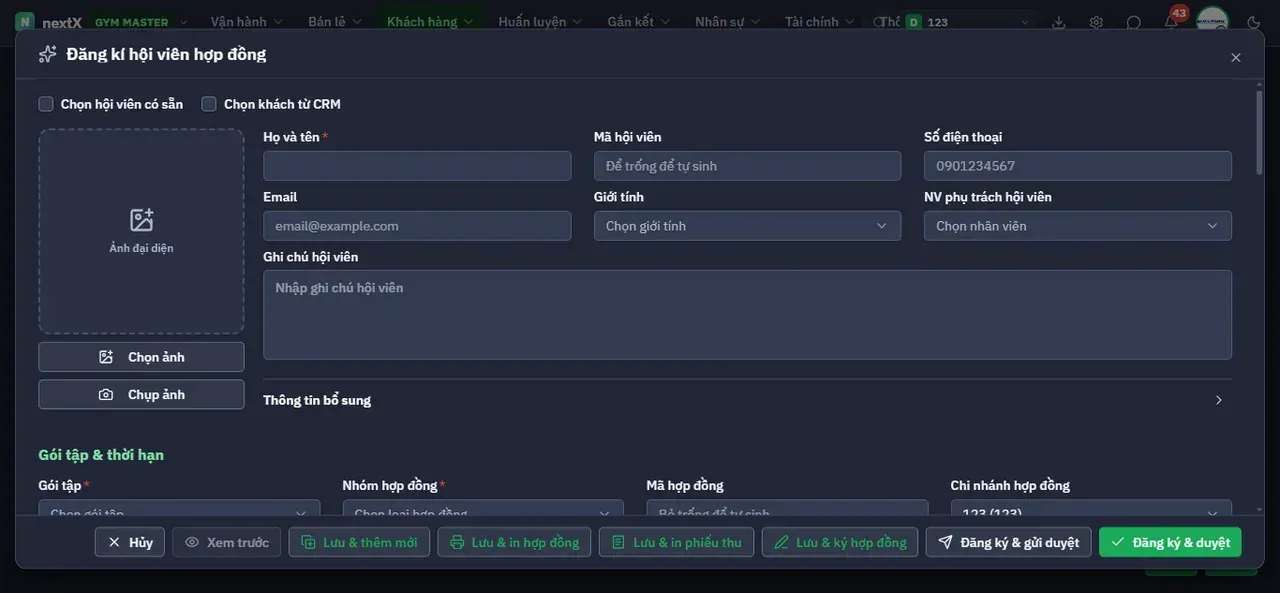Click Lưu & thêm mới button

[360, 542]
